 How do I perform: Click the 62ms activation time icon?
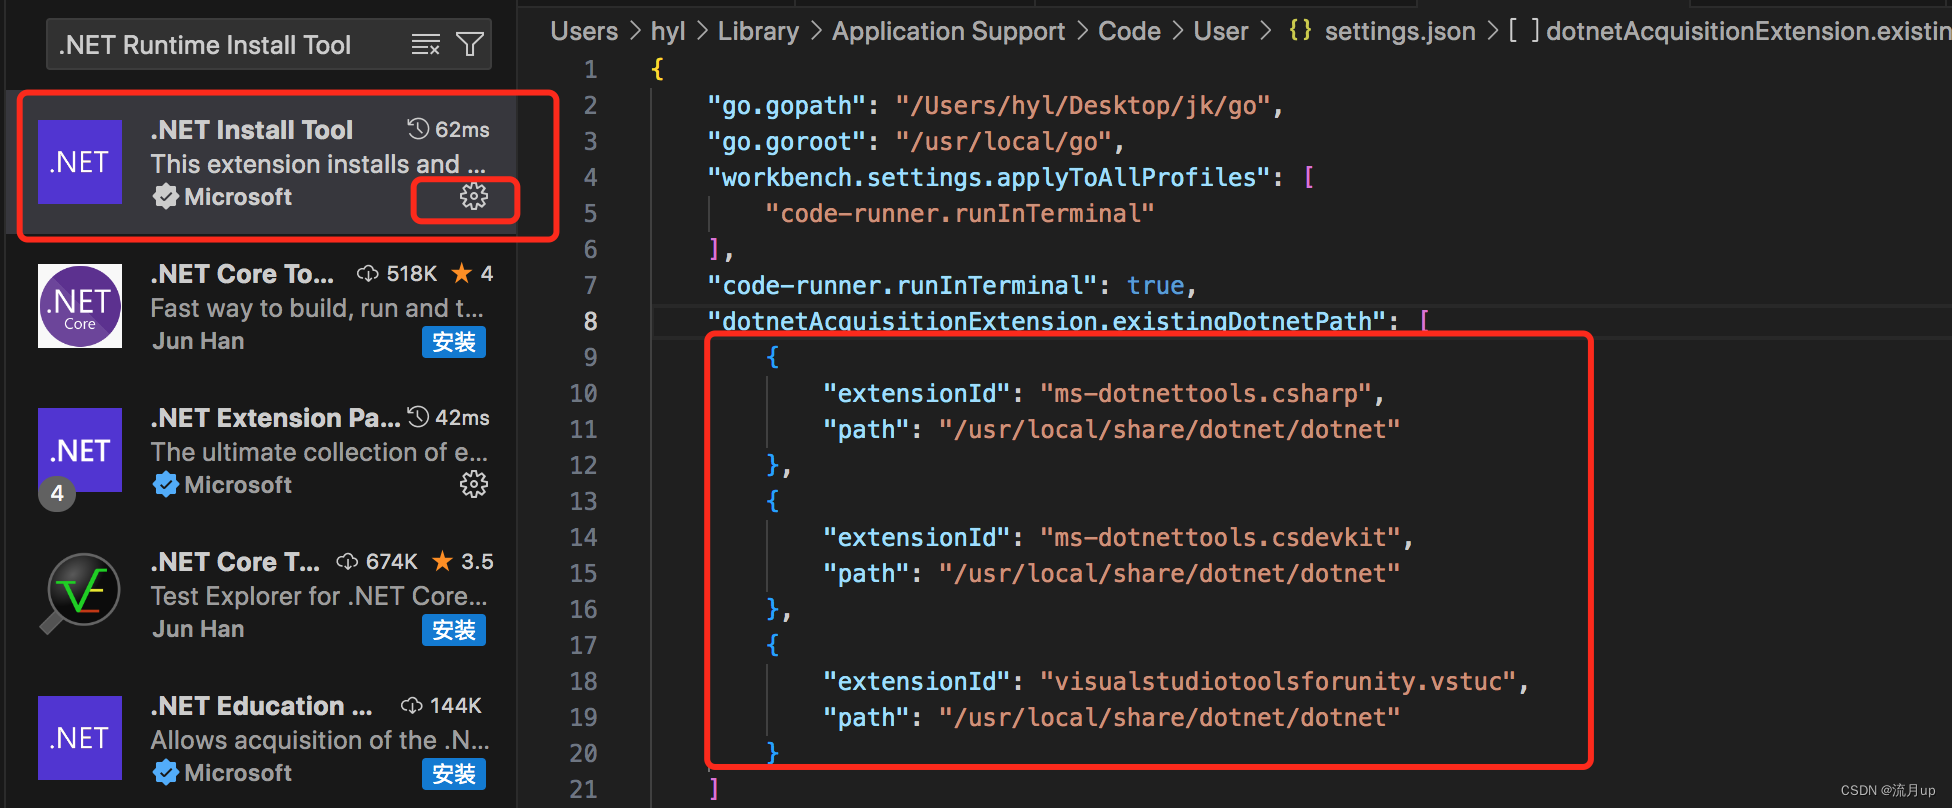pyautogui.click(x=418, y=129)
